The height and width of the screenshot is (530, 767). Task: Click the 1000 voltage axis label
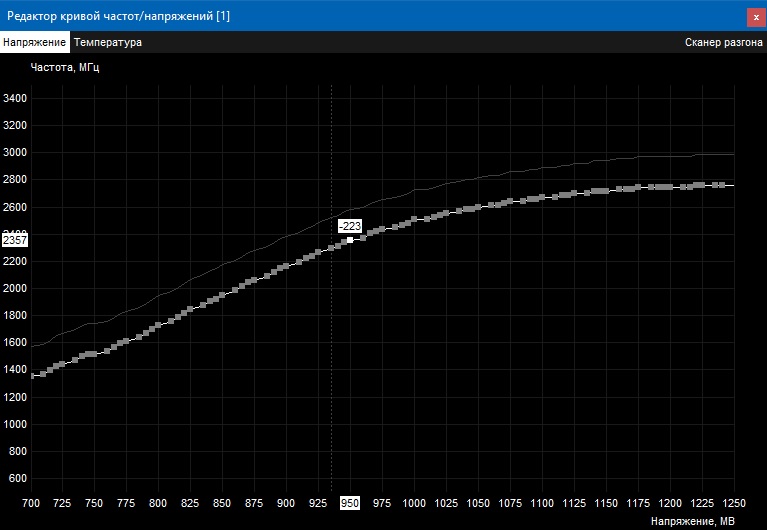(414, 503)
